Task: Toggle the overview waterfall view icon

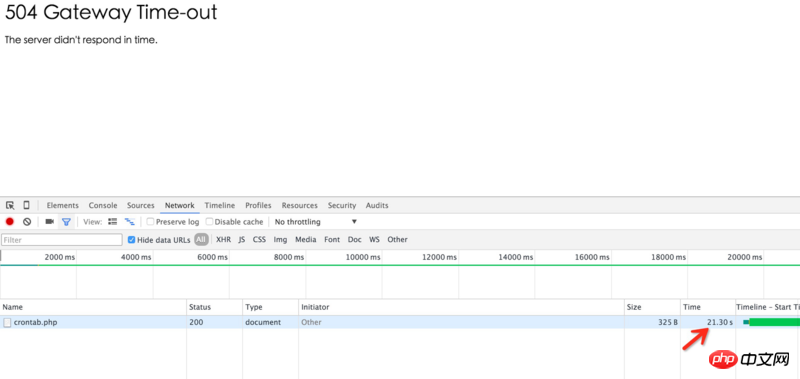Action: [x=130, y=222]
